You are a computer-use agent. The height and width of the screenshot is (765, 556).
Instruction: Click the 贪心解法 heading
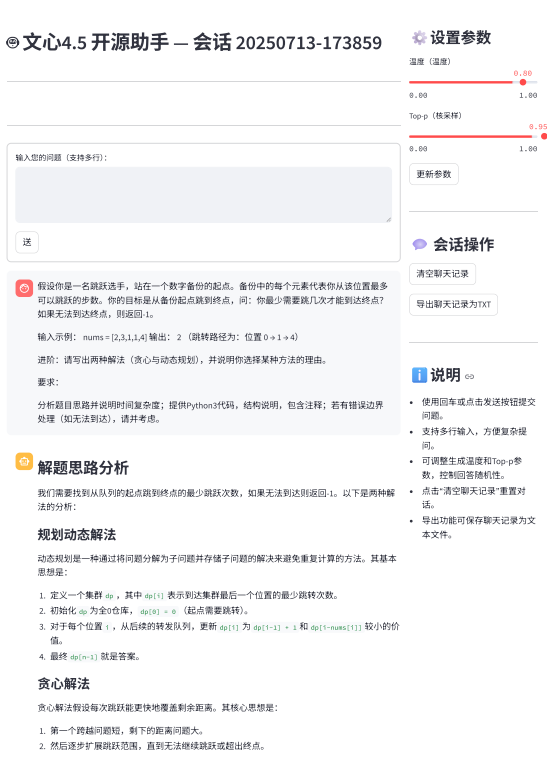(x=63, y=684)
